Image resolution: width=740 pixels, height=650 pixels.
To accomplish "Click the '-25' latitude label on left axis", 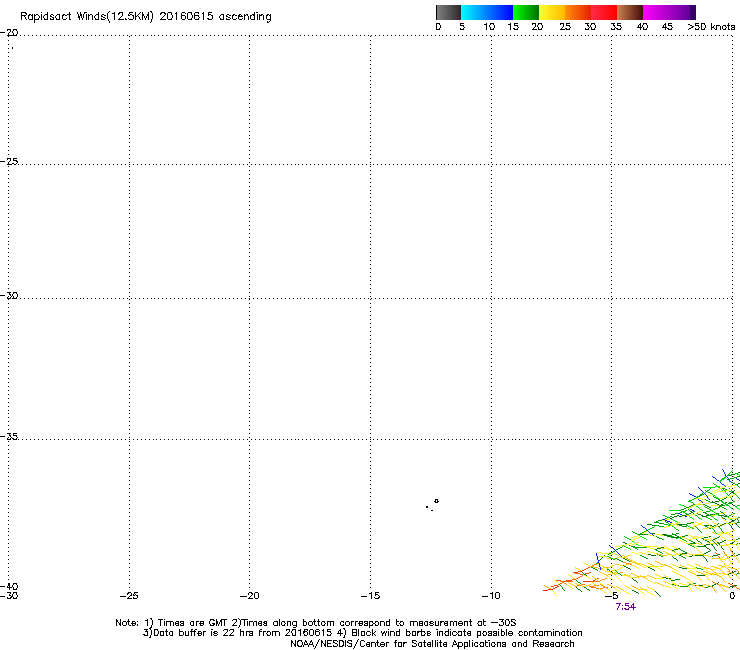I will 9,161.
